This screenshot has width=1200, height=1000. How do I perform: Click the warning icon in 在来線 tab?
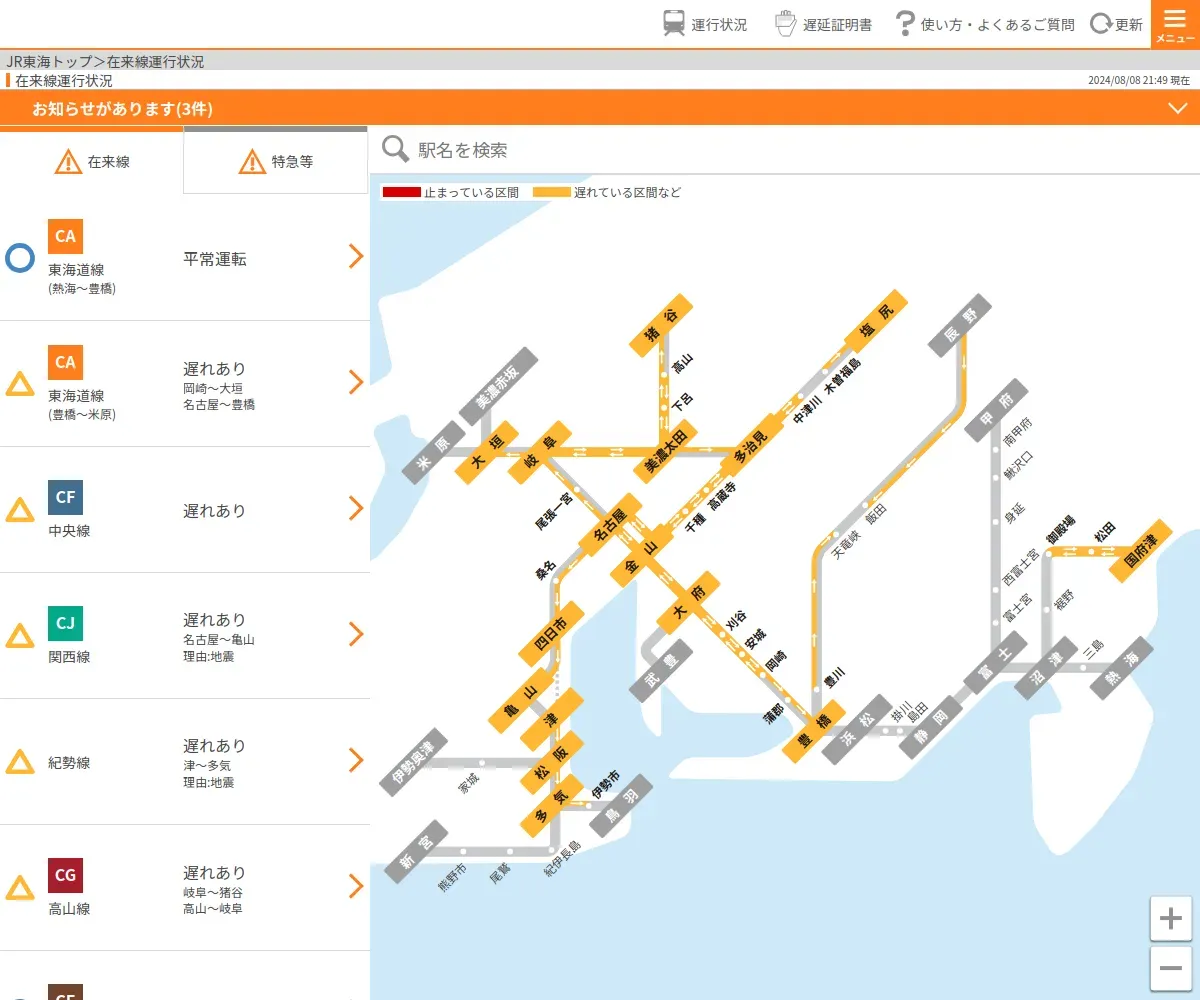click(68, 161)
